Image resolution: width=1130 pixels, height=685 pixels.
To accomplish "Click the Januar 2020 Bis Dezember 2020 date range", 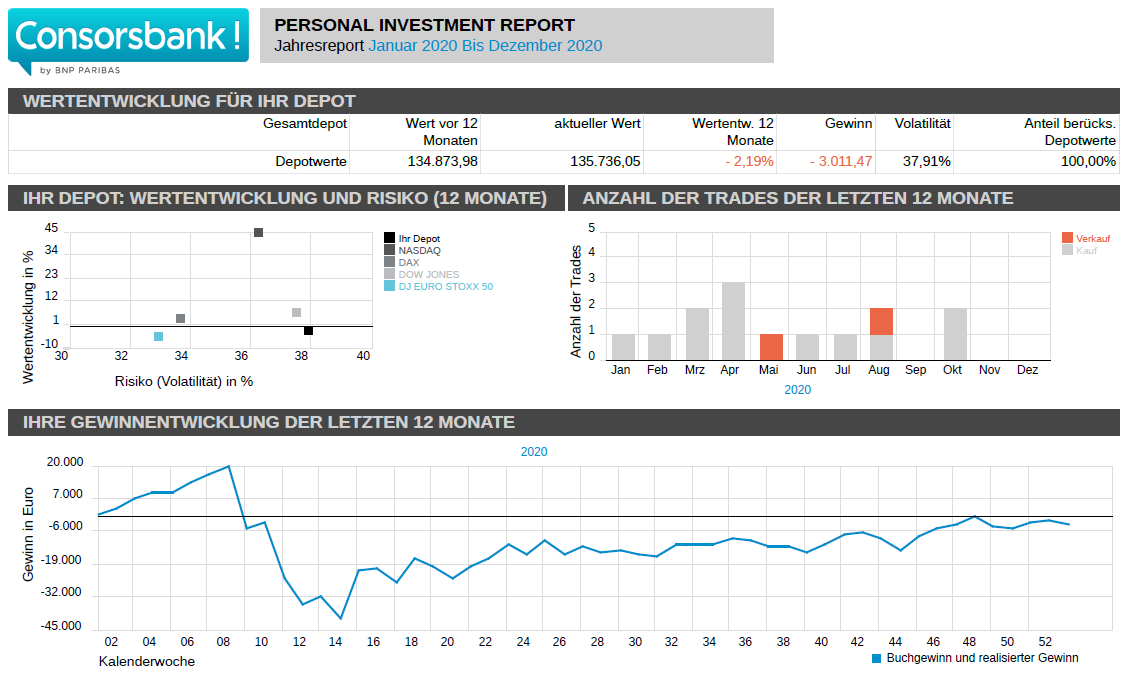I will pyautogui.click(x=485, y=46).
